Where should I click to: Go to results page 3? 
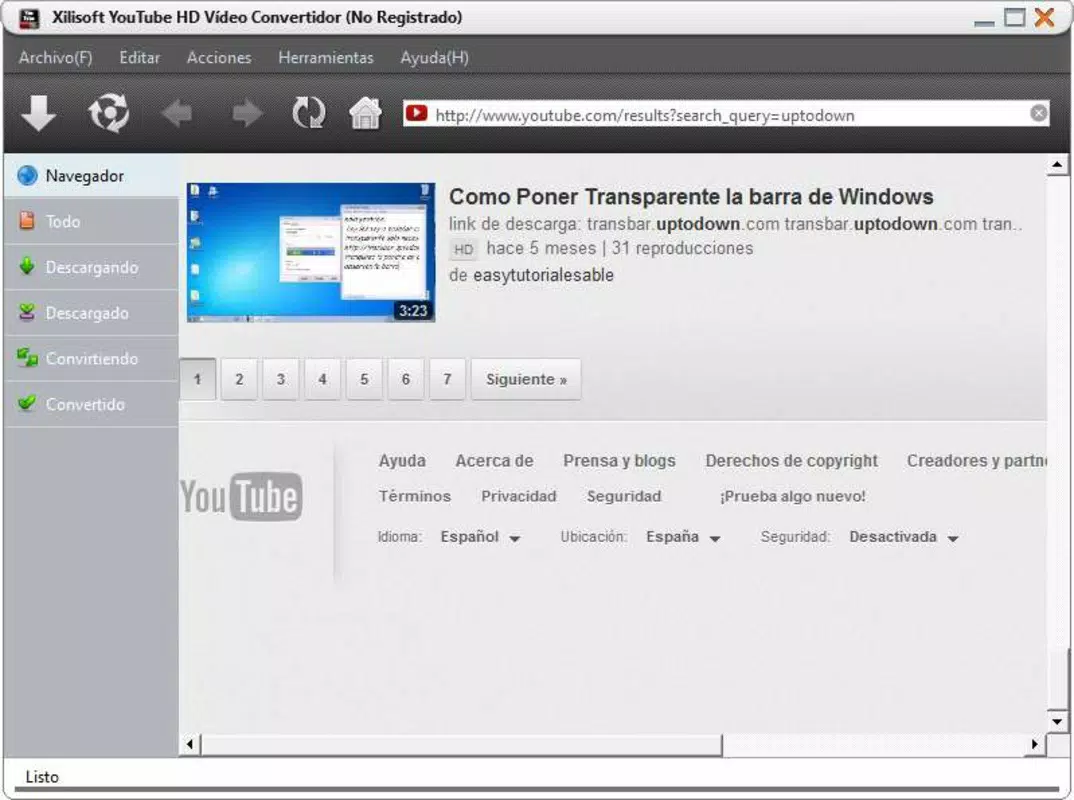coord(281,379)
